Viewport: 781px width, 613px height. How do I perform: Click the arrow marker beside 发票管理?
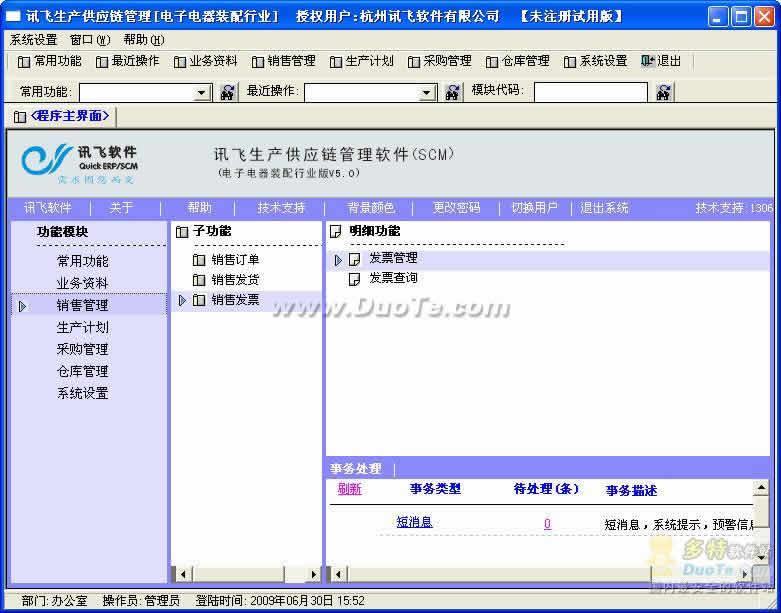coord(338,260)
